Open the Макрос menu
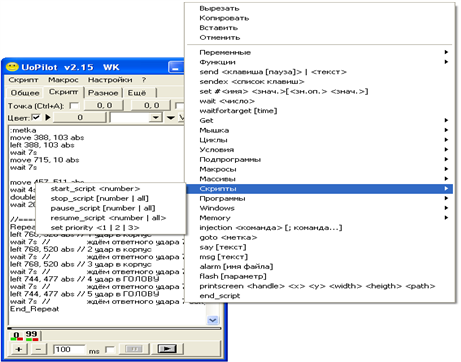The image size is (461, 362). point(63,80)
